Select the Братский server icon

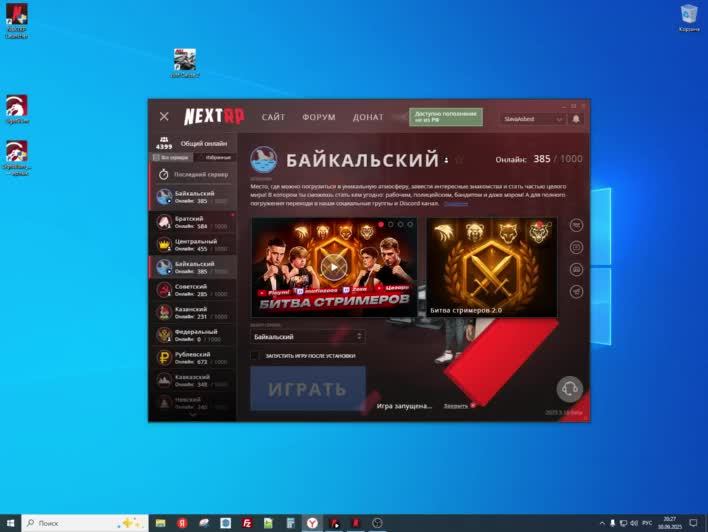(x=164, y=222)
